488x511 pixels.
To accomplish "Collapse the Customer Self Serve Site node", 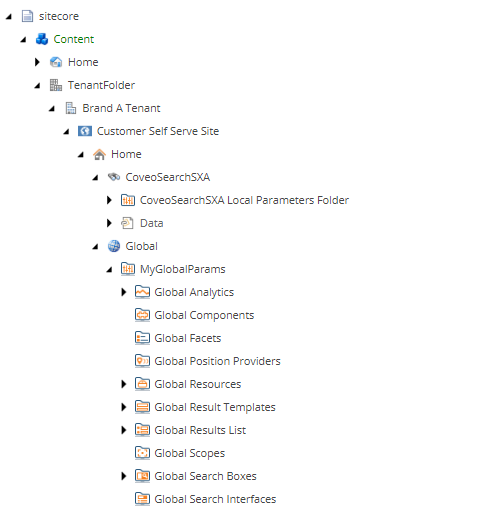I will tap(66, 132).
